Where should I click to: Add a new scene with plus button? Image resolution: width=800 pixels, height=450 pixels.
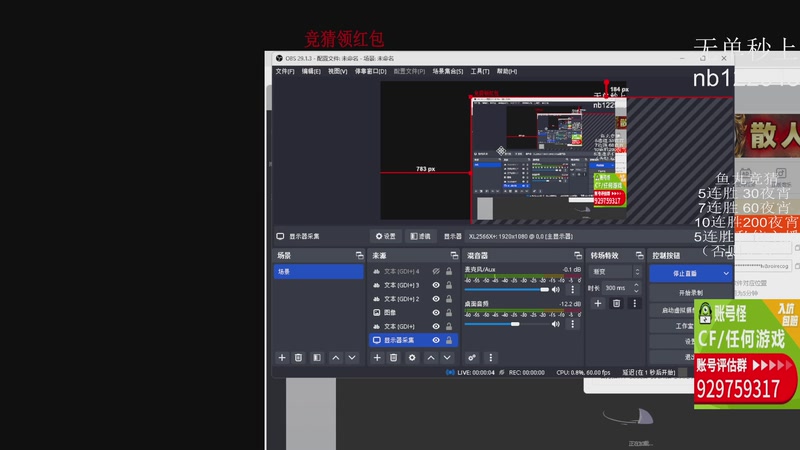coord(282,358)
